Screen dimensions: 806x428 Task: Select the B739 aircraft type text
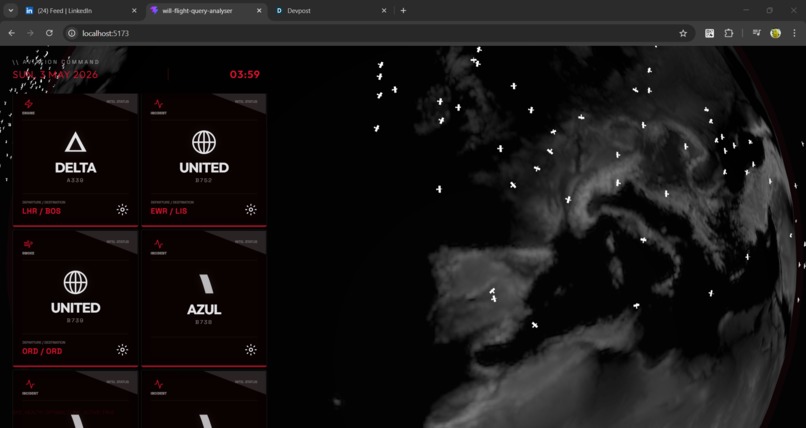click(x=75, y=320)
